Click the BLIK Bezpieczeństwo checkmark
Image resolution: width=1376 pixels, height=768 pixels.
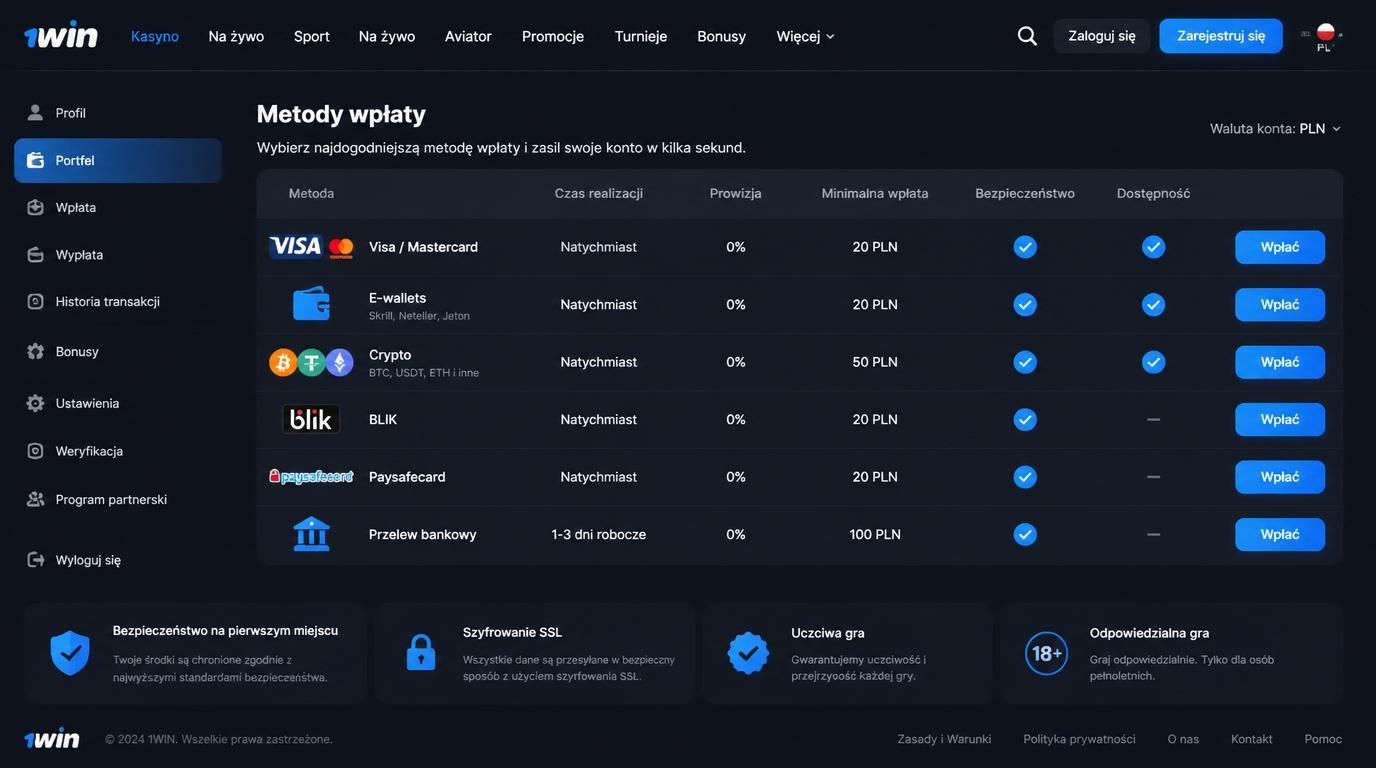coord(1025,419)
